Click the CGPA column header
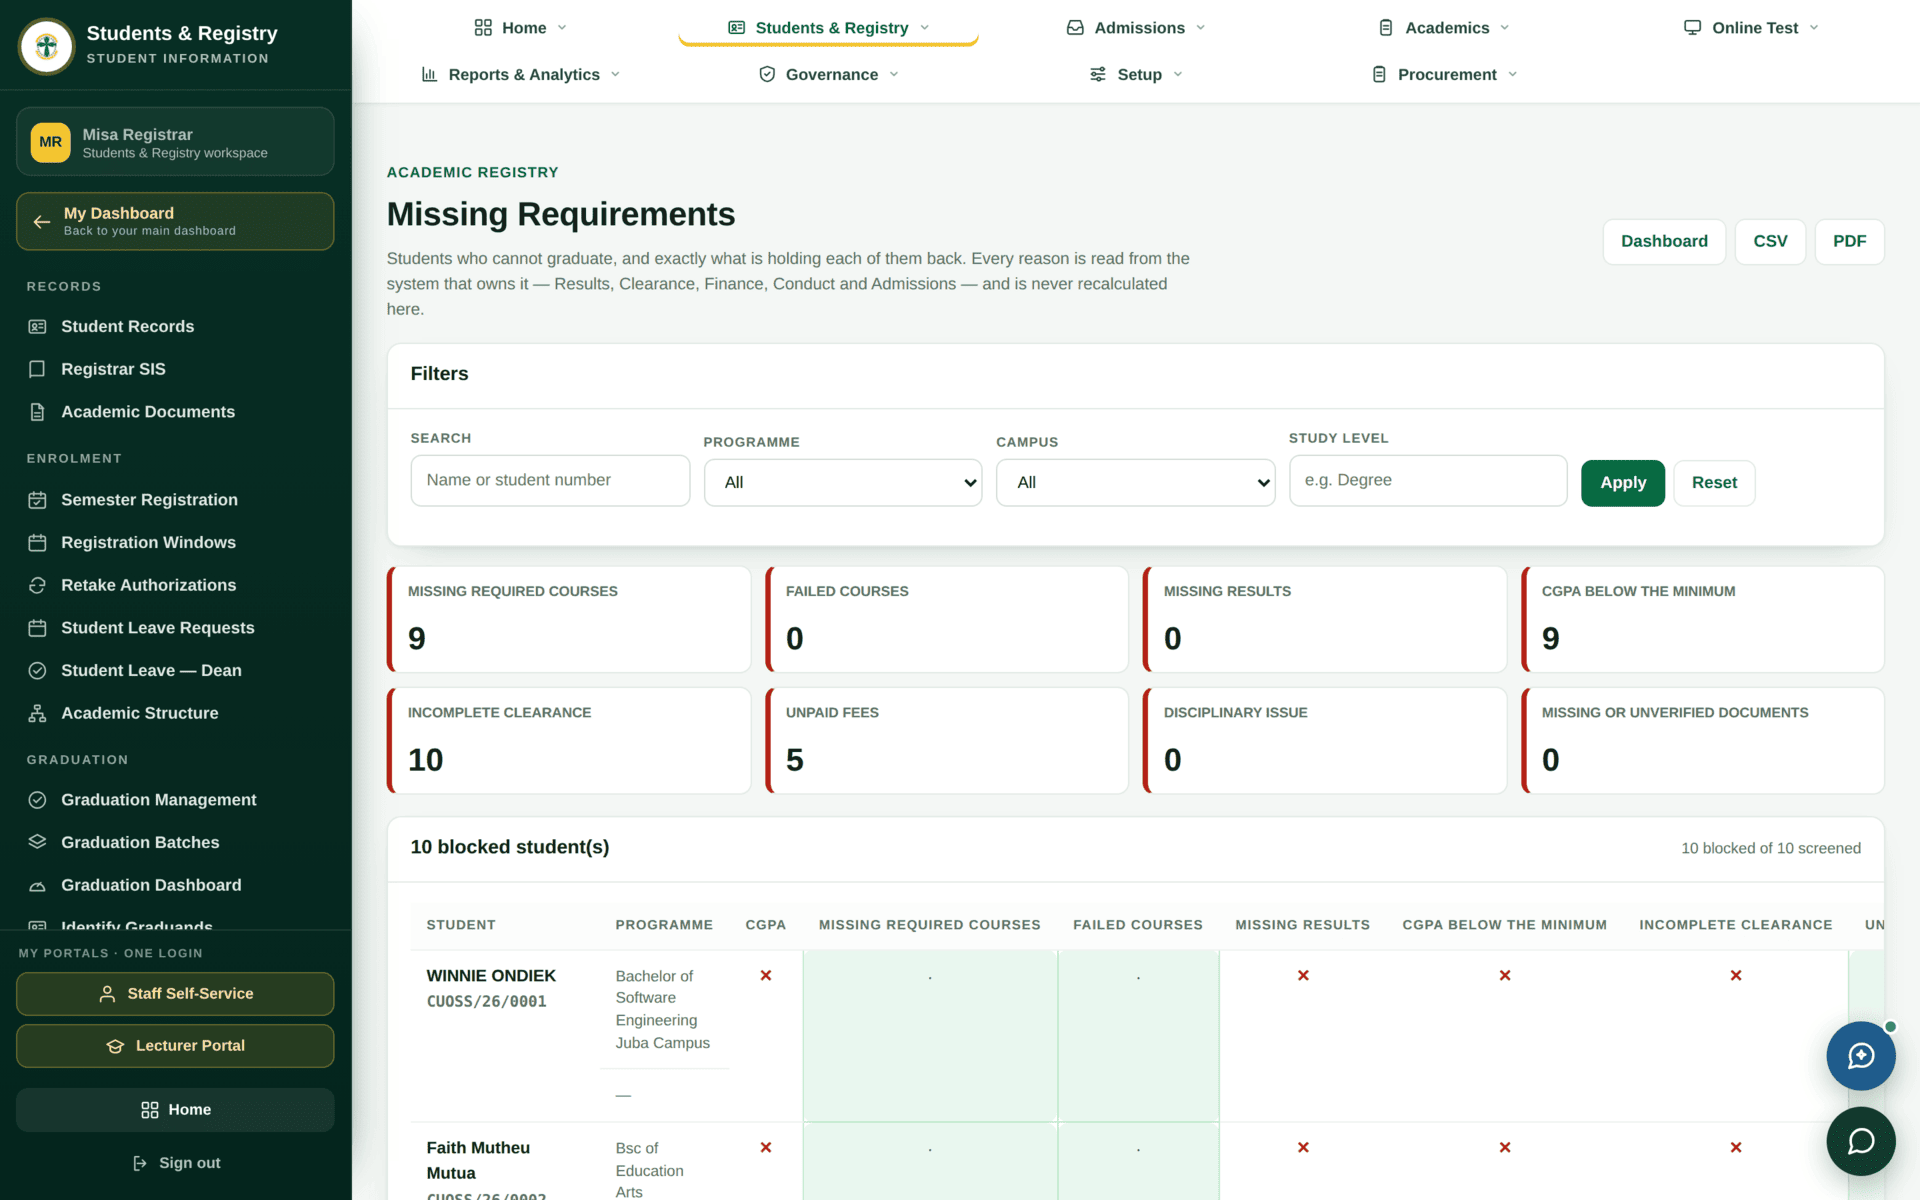 click(765, 925)
